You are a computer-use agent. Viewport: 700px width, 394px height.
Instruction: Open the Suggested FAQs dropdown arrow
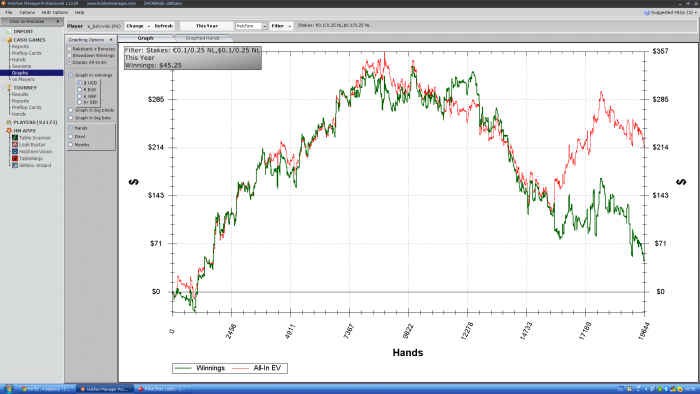tap(696, 12)
